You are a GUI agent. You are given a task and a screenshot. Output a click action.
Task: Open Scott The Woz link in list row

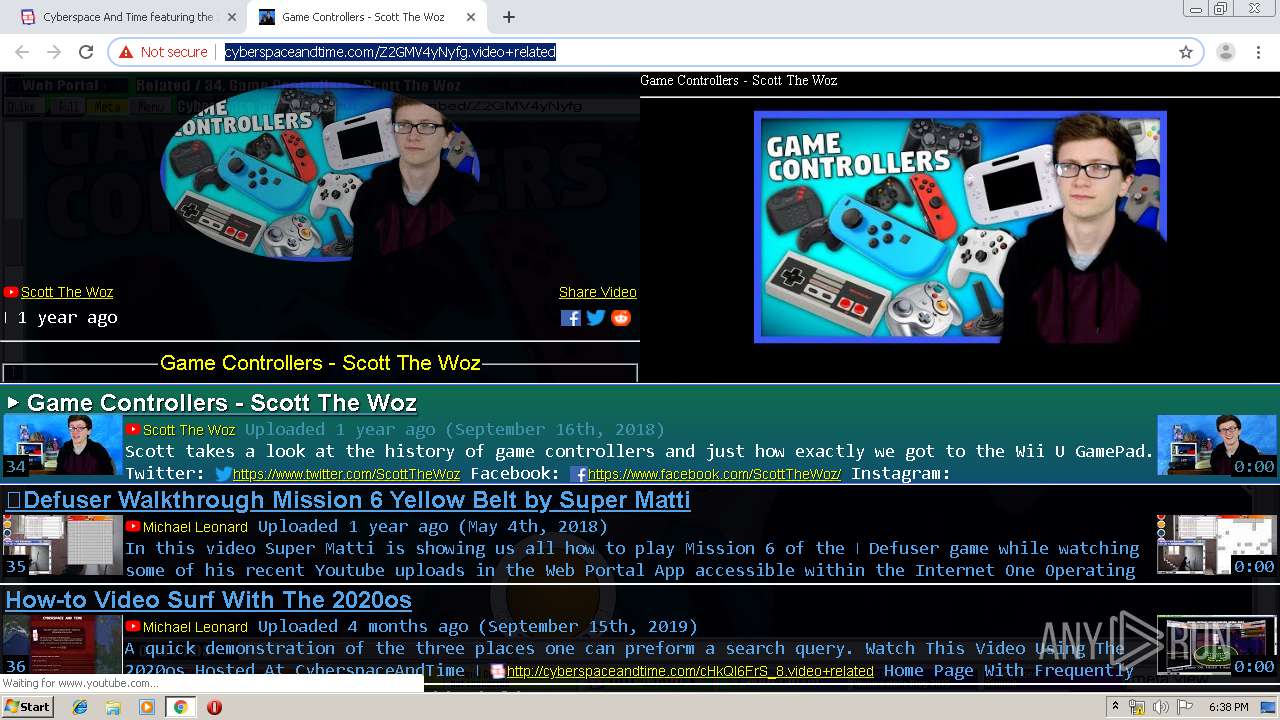pyautogui.click(x=189, y=430)
